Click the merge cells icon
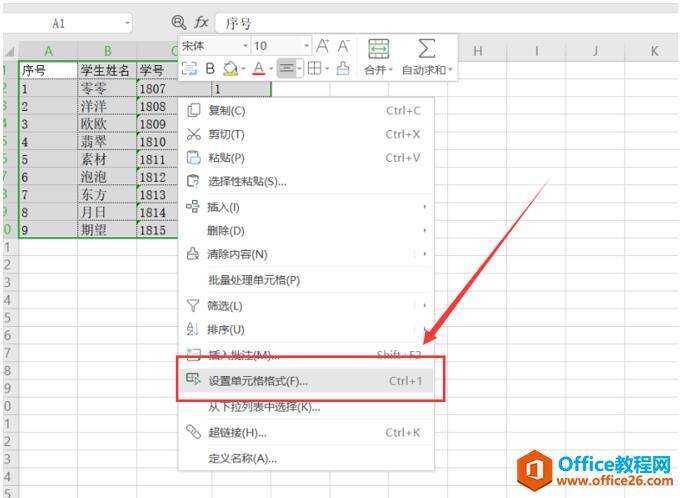This screenshot has width=680, height=498. click(x=379, y=49)
